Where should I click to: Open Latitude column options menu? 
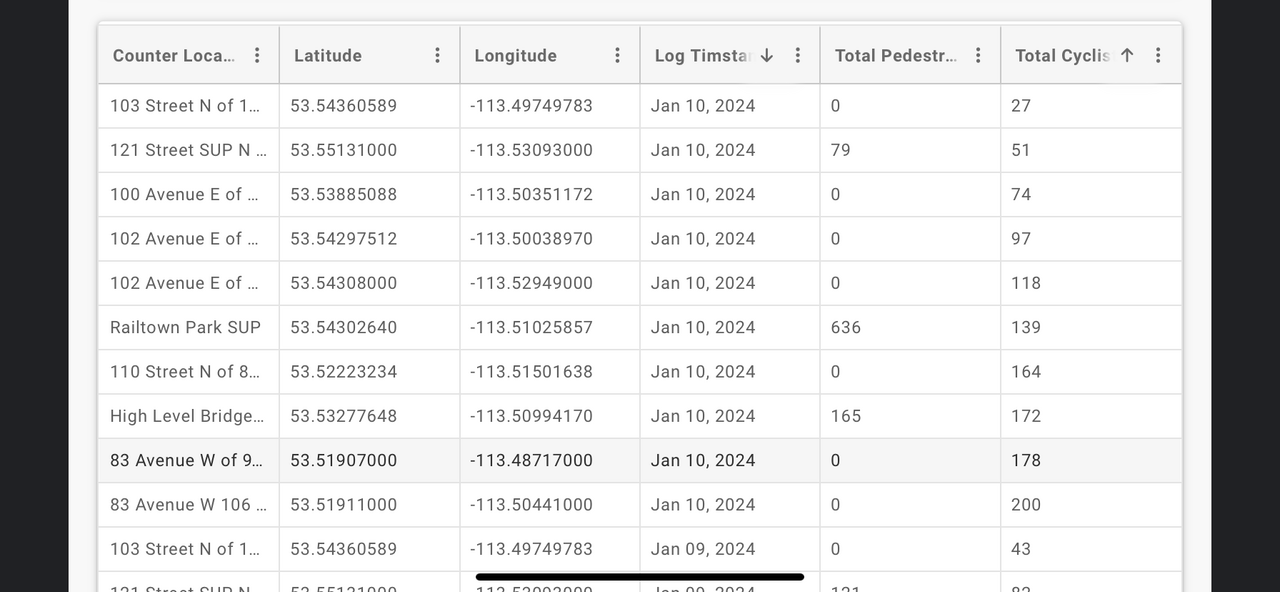click(x=437, y=55)
